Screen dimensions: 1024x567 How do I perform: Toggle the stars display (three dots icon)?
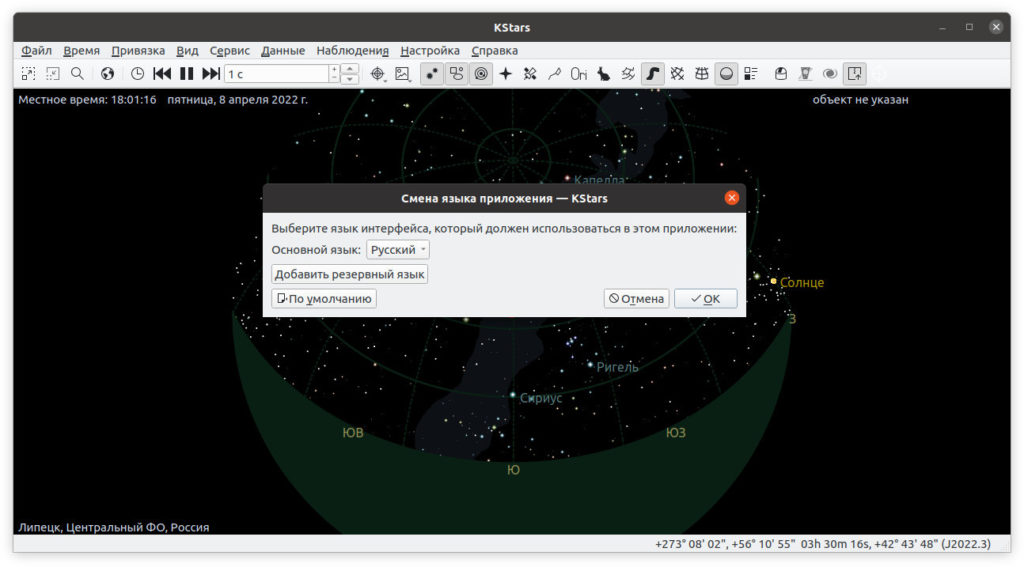click(x=432, y=74)
